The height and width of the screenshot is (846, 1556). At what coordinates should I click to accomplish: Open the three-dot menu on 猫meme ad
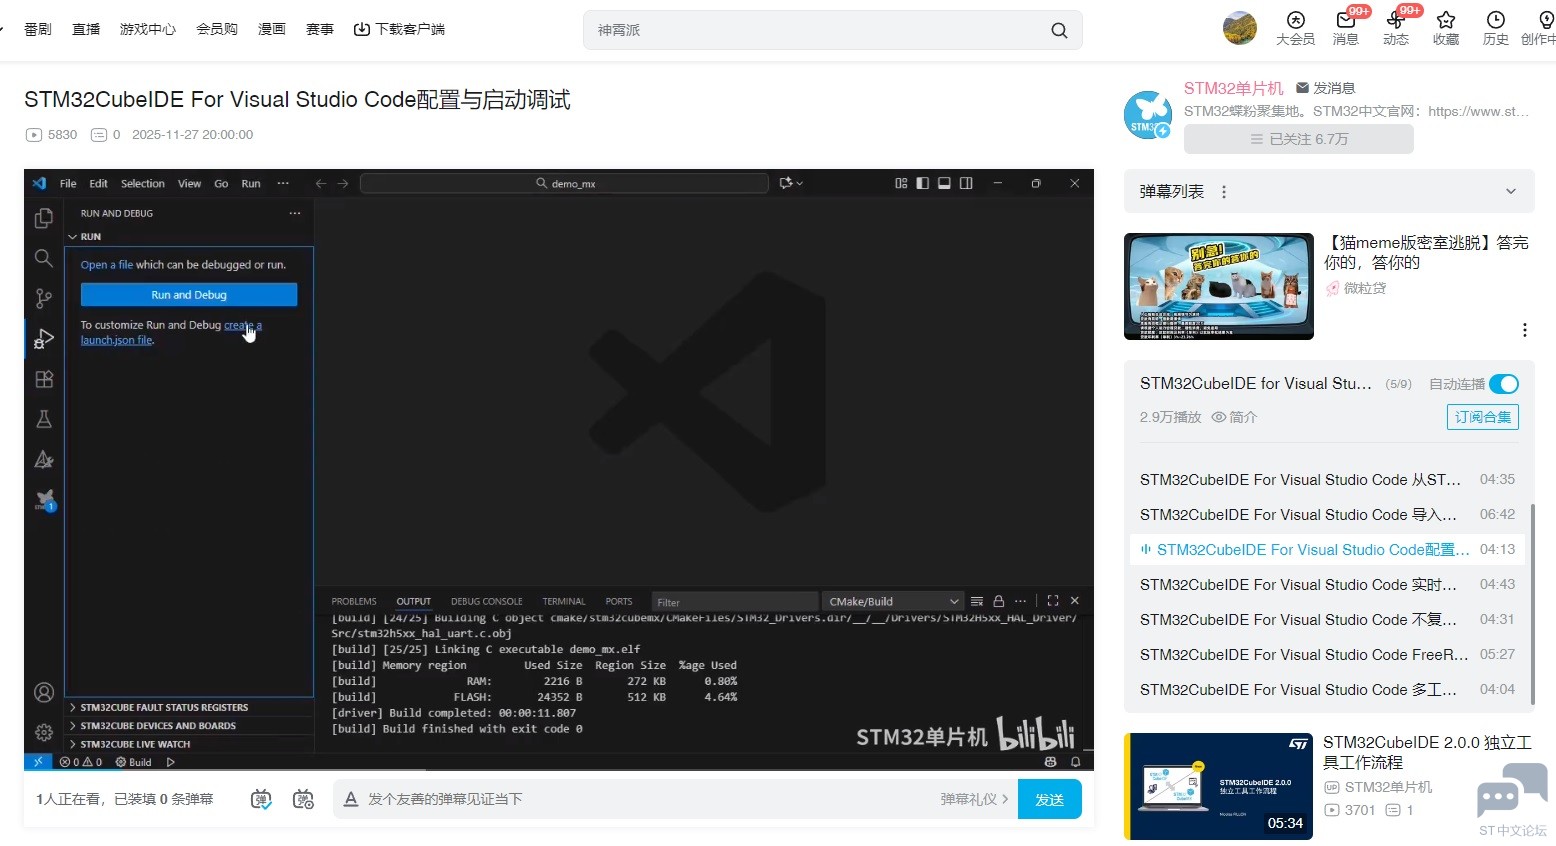[1524, 330]
